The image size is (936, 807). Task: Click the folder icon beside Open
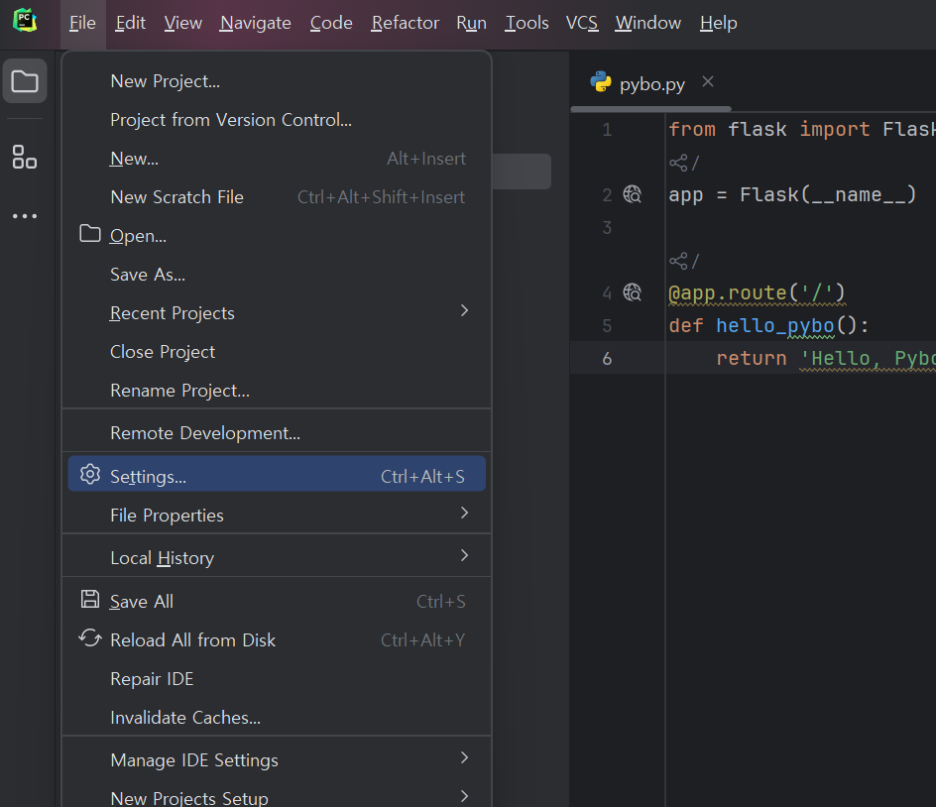pos(90,234)
